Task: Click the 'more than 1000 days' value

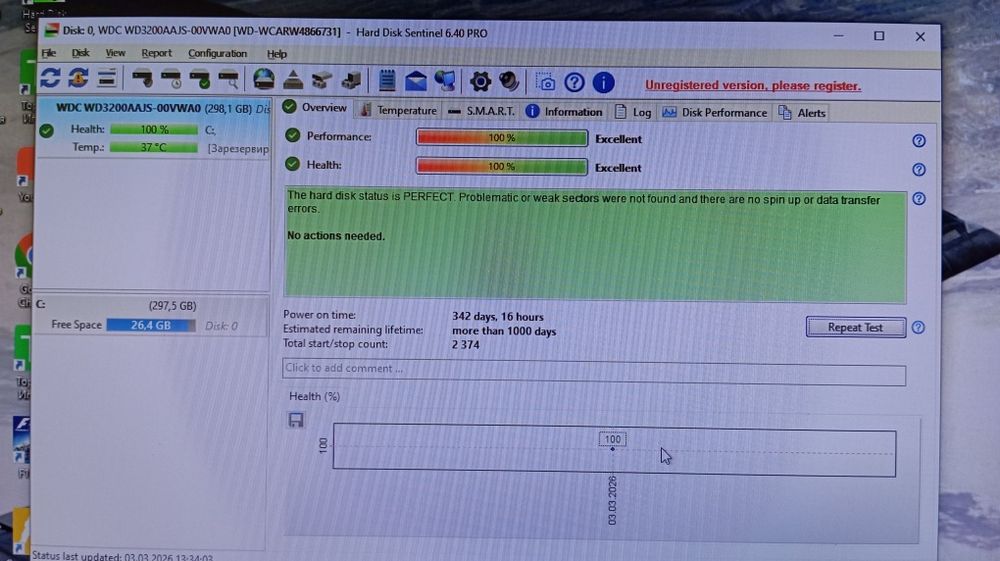Action: [x=504, y=332]
